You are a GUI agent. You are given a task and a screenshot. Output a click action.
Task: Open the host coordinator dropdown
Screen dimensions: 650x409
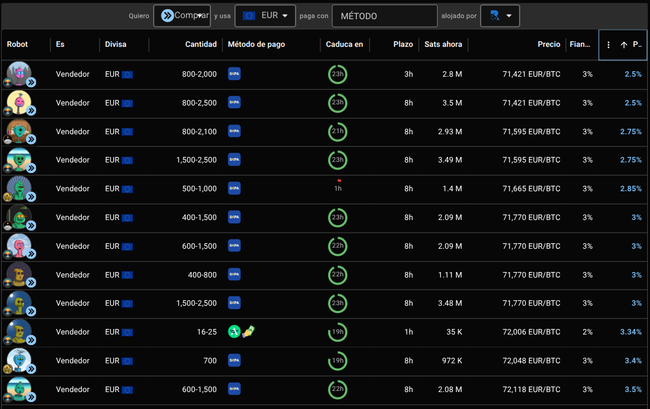(500, 16)
